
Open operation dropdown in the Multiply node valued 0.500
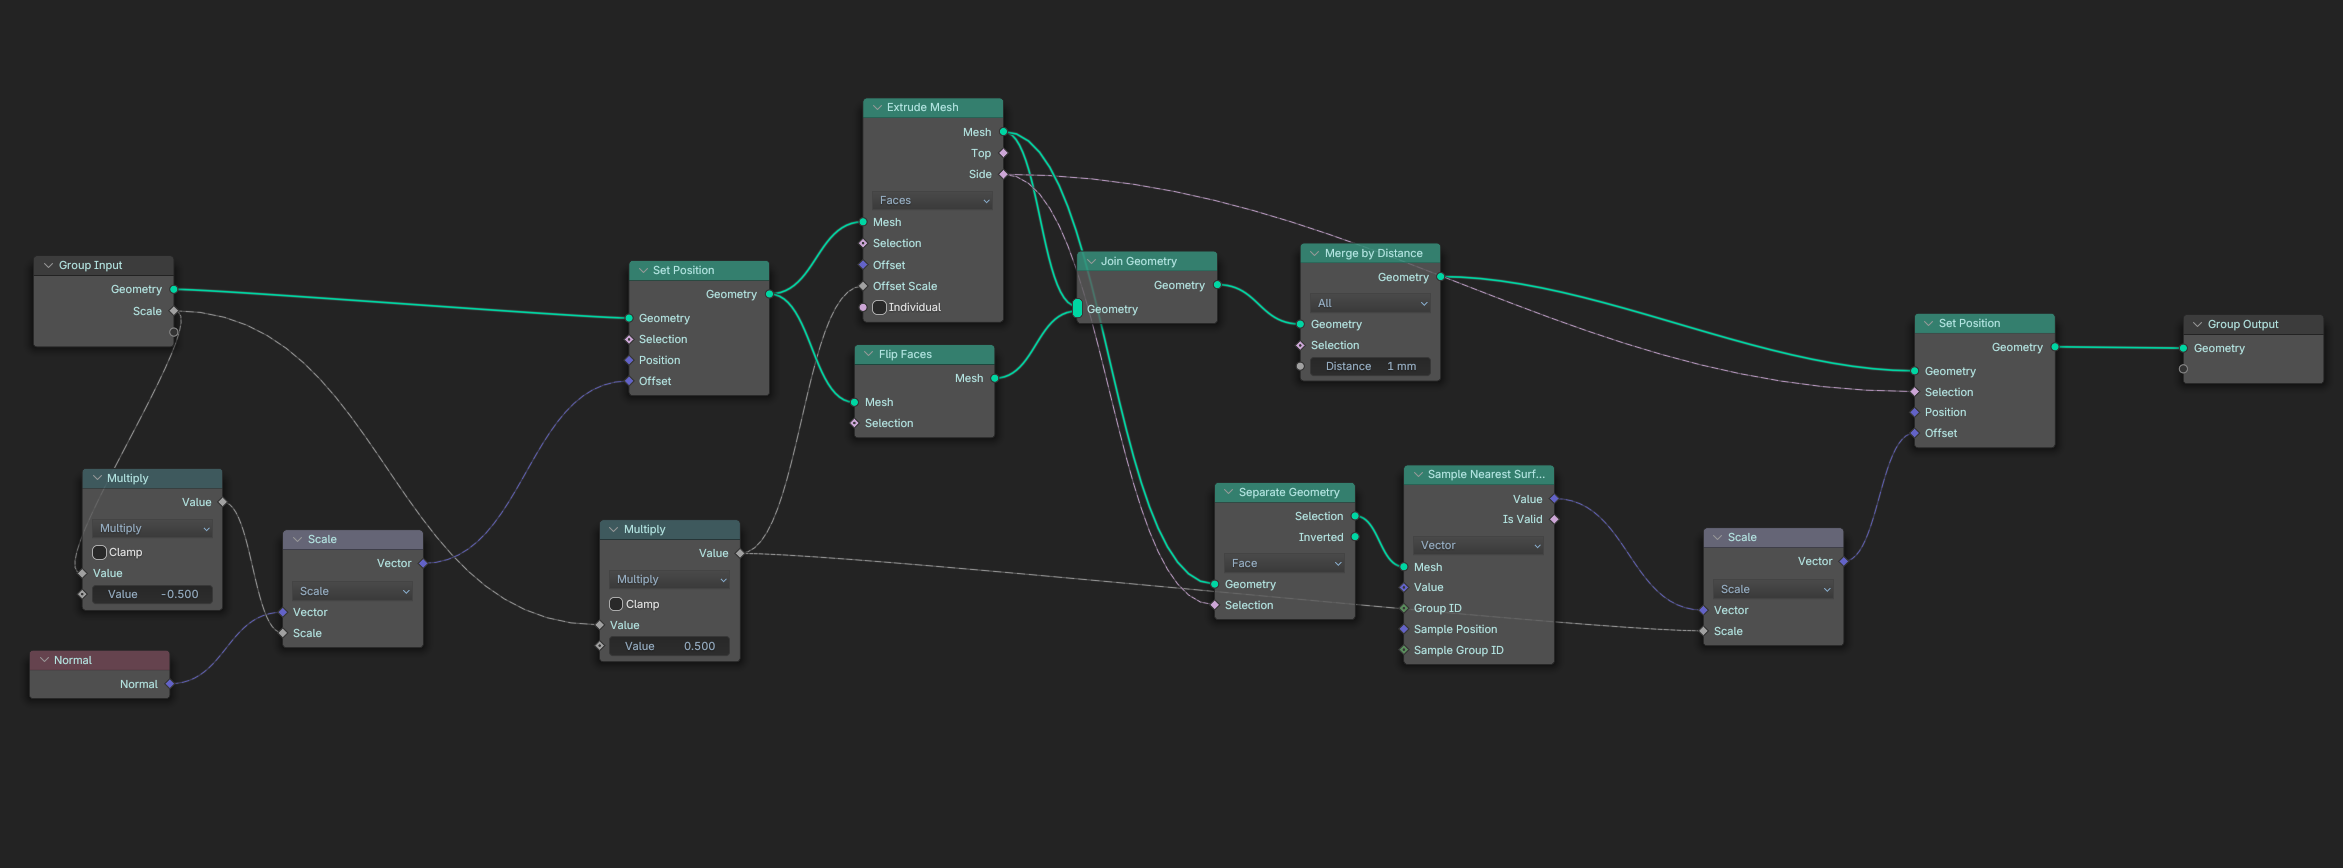[x=670, y=580]
